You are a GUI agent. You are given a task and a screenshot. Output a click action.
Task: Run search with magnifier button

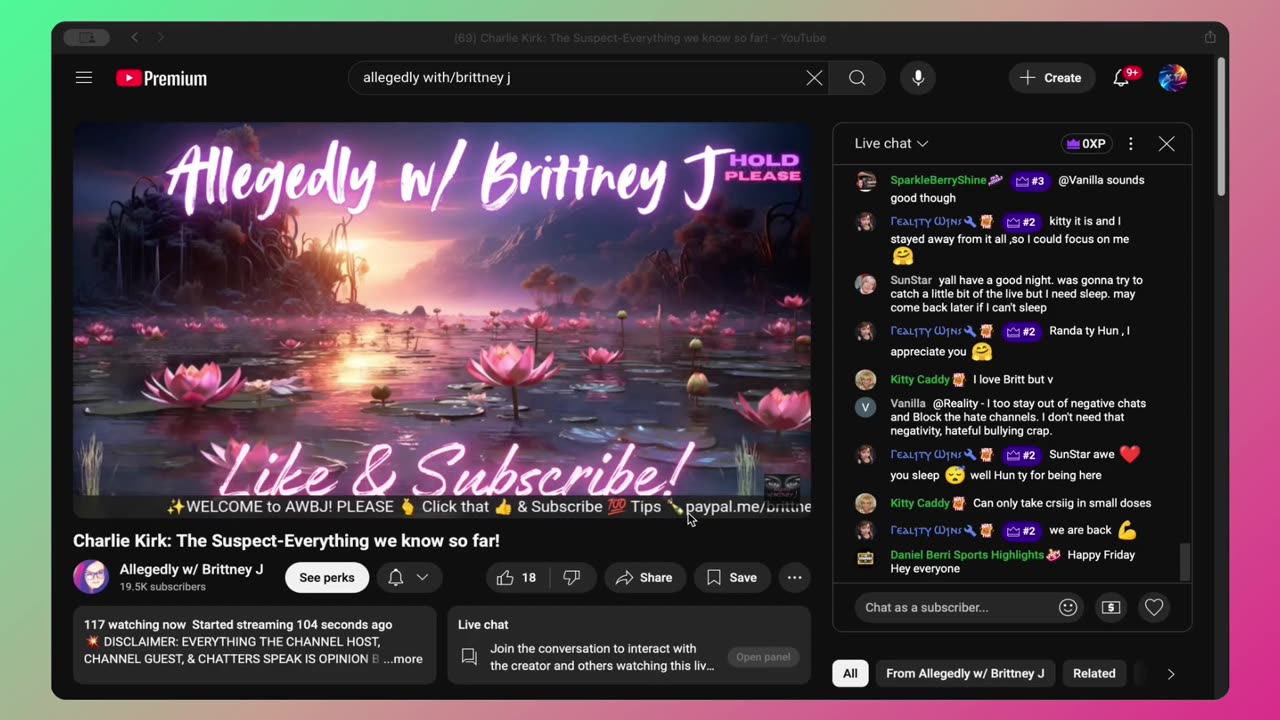(857, 78)
